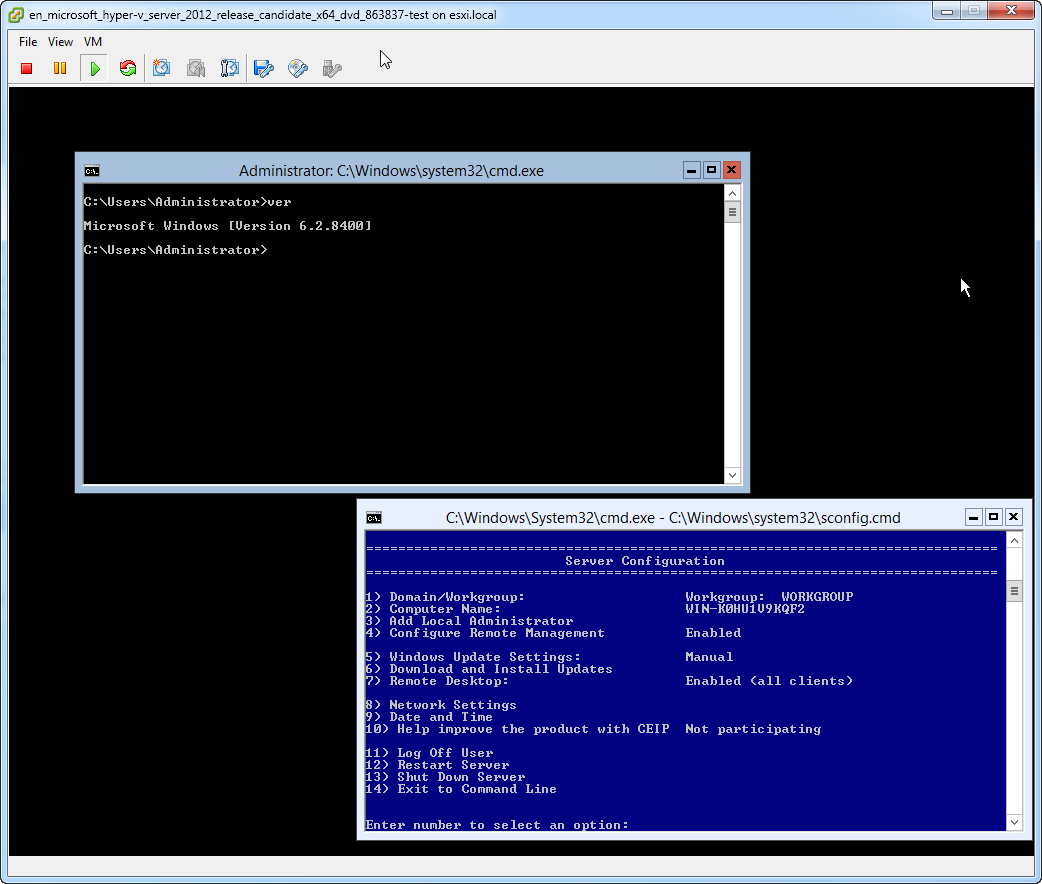Close the Administrator cmd.exe window
The height and width of the screenshot is (884, 1042).
click(731, 170)
